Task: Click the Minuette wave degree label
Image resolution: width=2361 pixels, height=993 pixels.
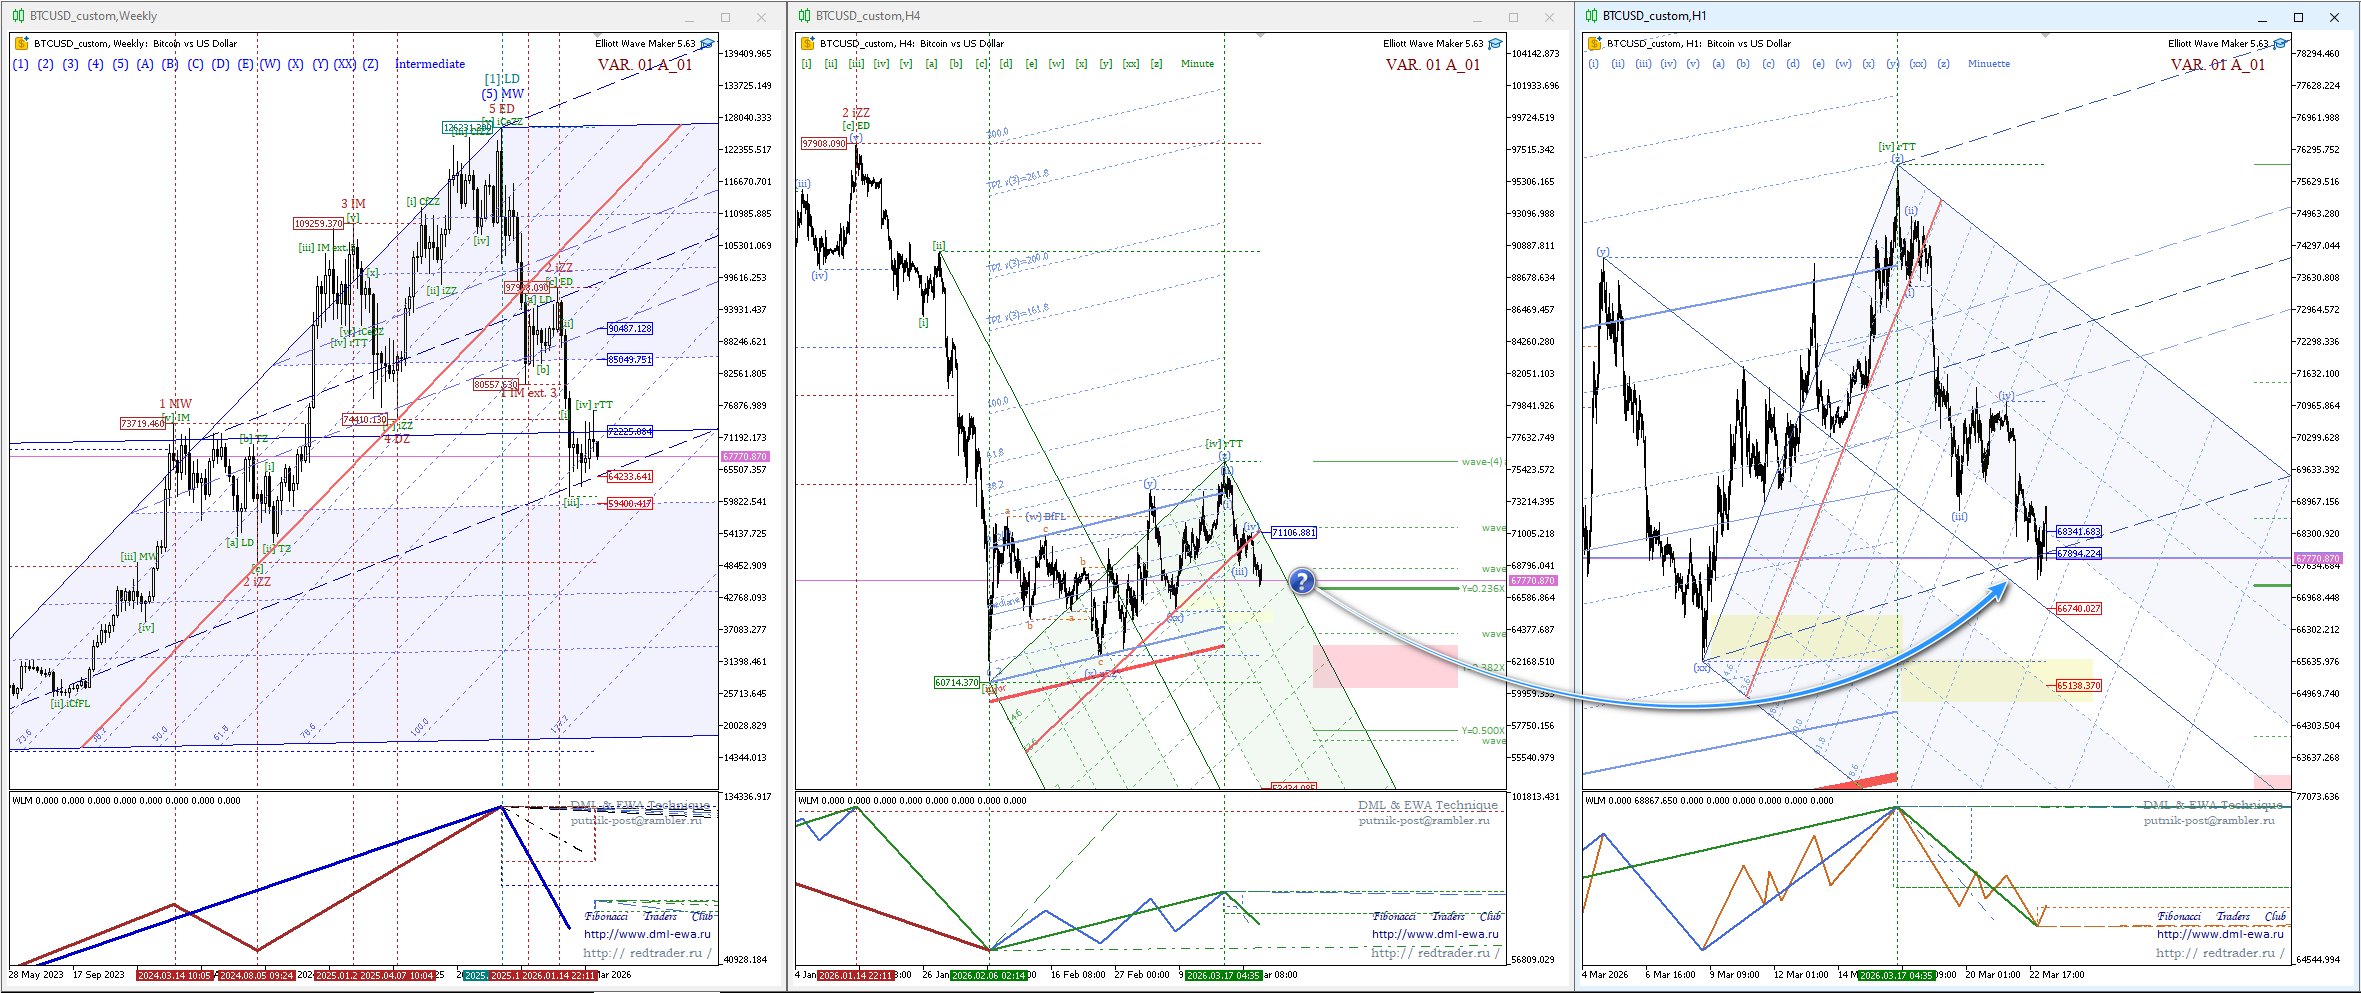Action: pyautogui.click(x=1988, y=64)
